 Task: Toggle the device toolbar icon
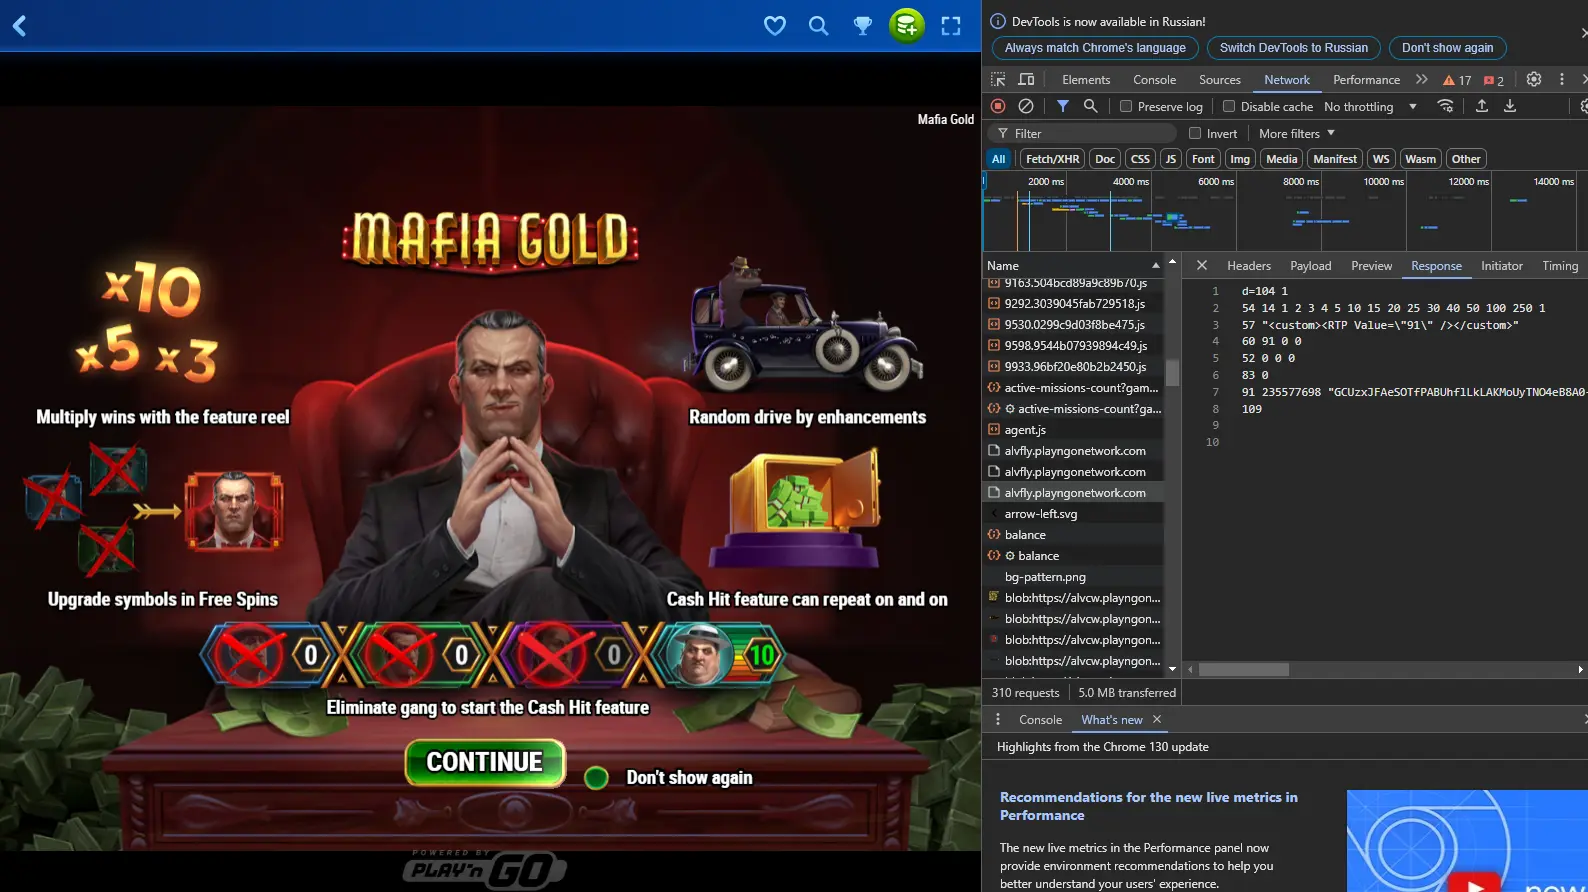pos(1026,80)
